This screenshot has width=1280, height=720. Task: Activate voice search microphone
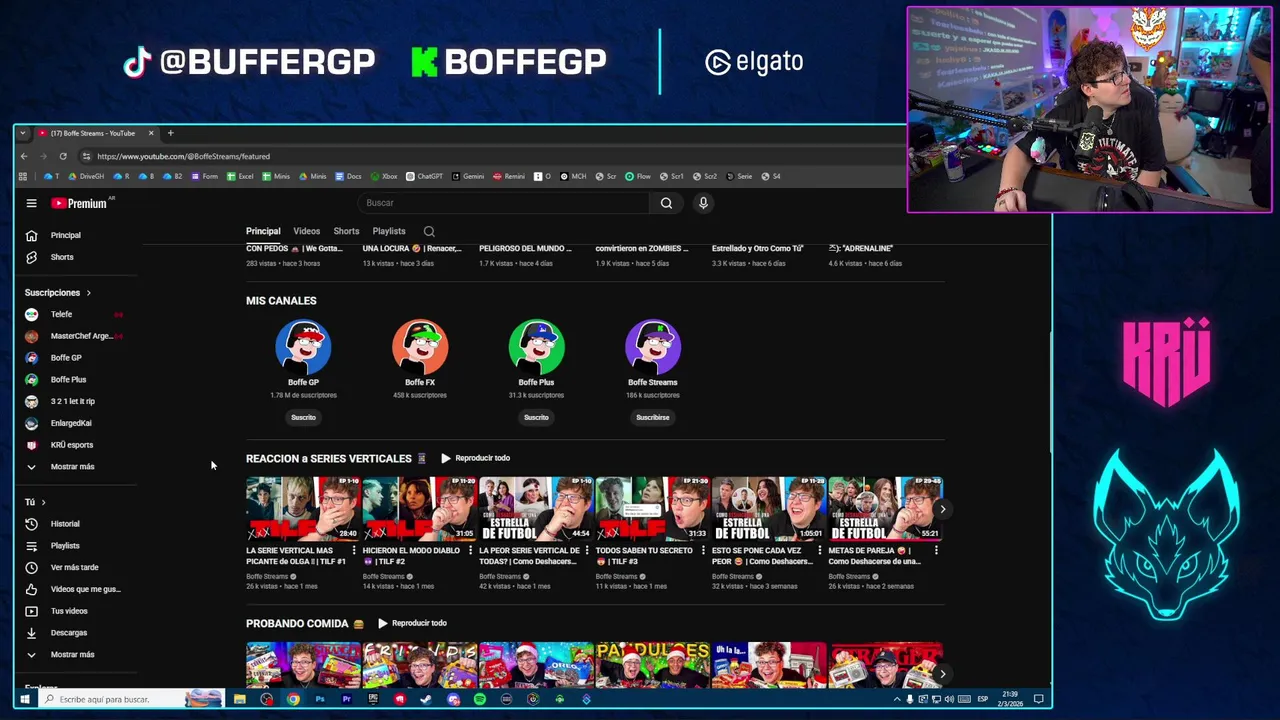[703, 203]
